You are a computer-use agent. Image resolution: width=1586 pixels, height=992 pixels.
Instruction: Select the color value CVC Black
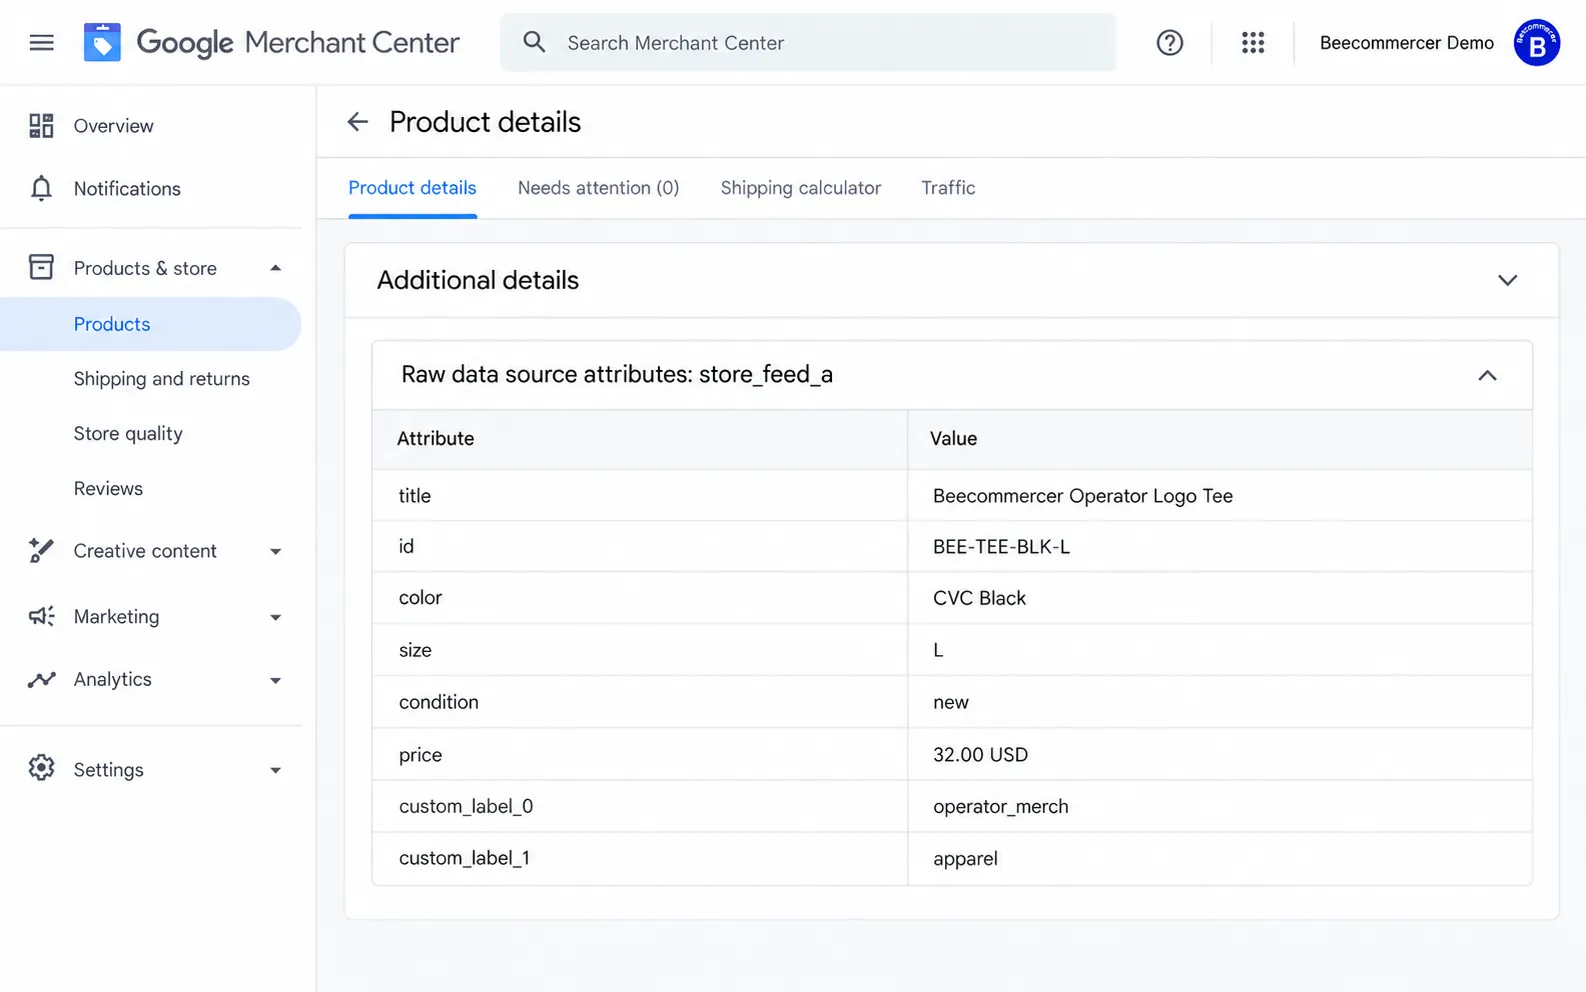(x=979, y=598)
